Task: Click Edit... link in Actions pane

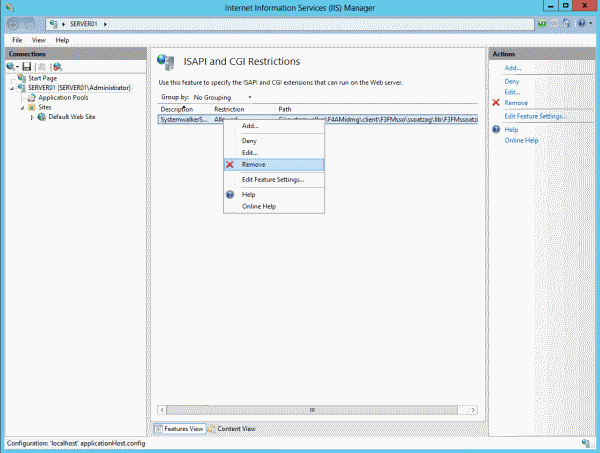Action: click(512, 92)
